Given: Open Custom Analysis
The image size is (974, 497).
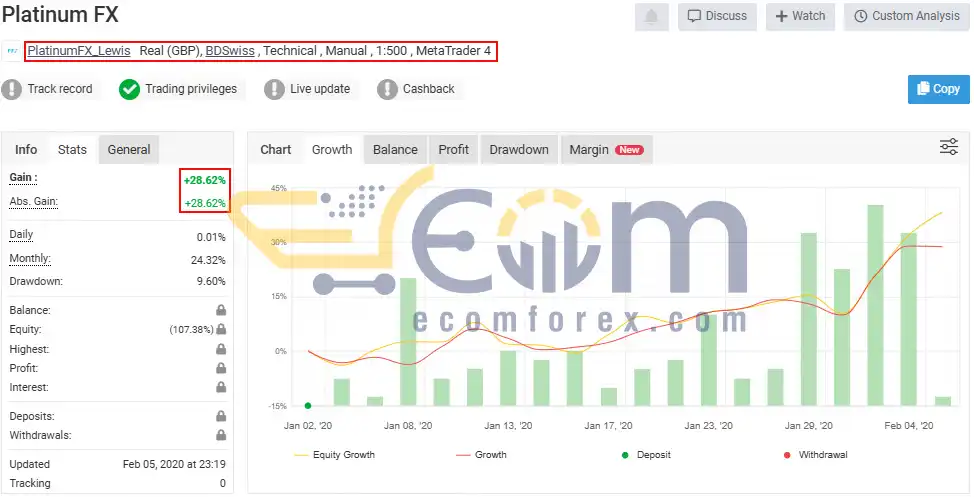Looking at the screenshot, I should tap(906, 17).
